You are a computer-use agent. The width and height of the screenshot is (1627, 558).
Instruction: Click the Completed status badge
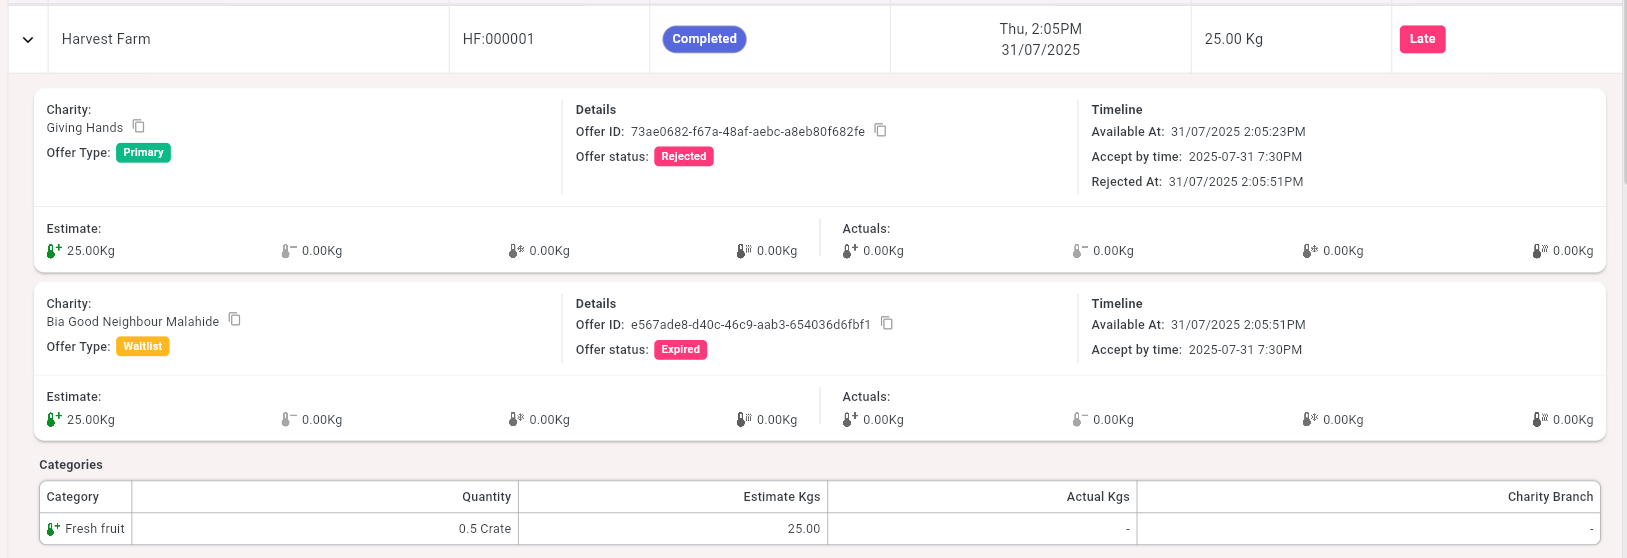(704, 39)
